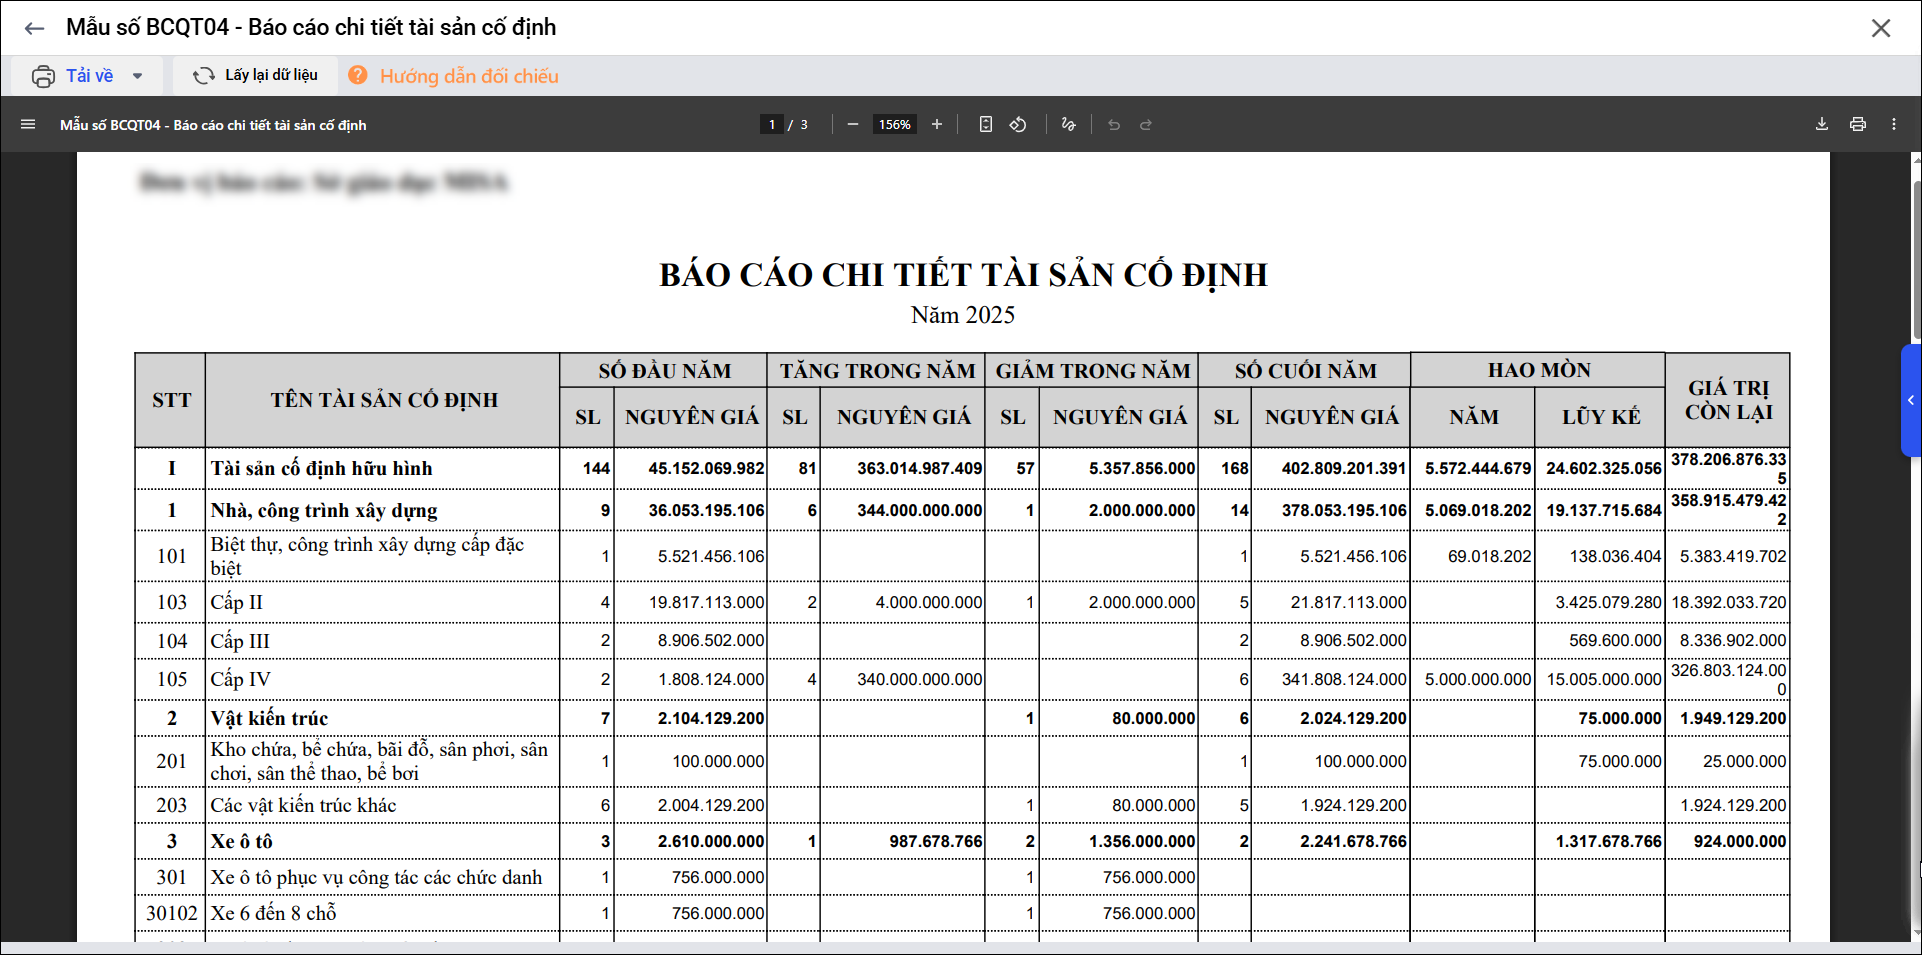This screenshot has width=1922, height=955.
Task: Click the Xe 6 đến 8 chỗ row
Action: [962, 913]
